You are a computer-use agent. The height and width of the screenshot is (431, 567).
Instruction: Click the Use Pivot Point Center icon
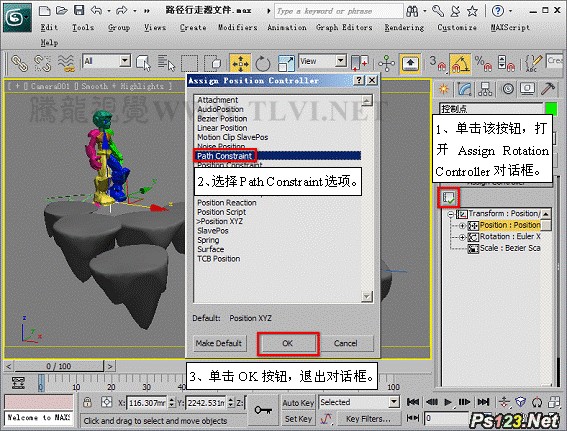pyautogui.click(x=359, y=63)
